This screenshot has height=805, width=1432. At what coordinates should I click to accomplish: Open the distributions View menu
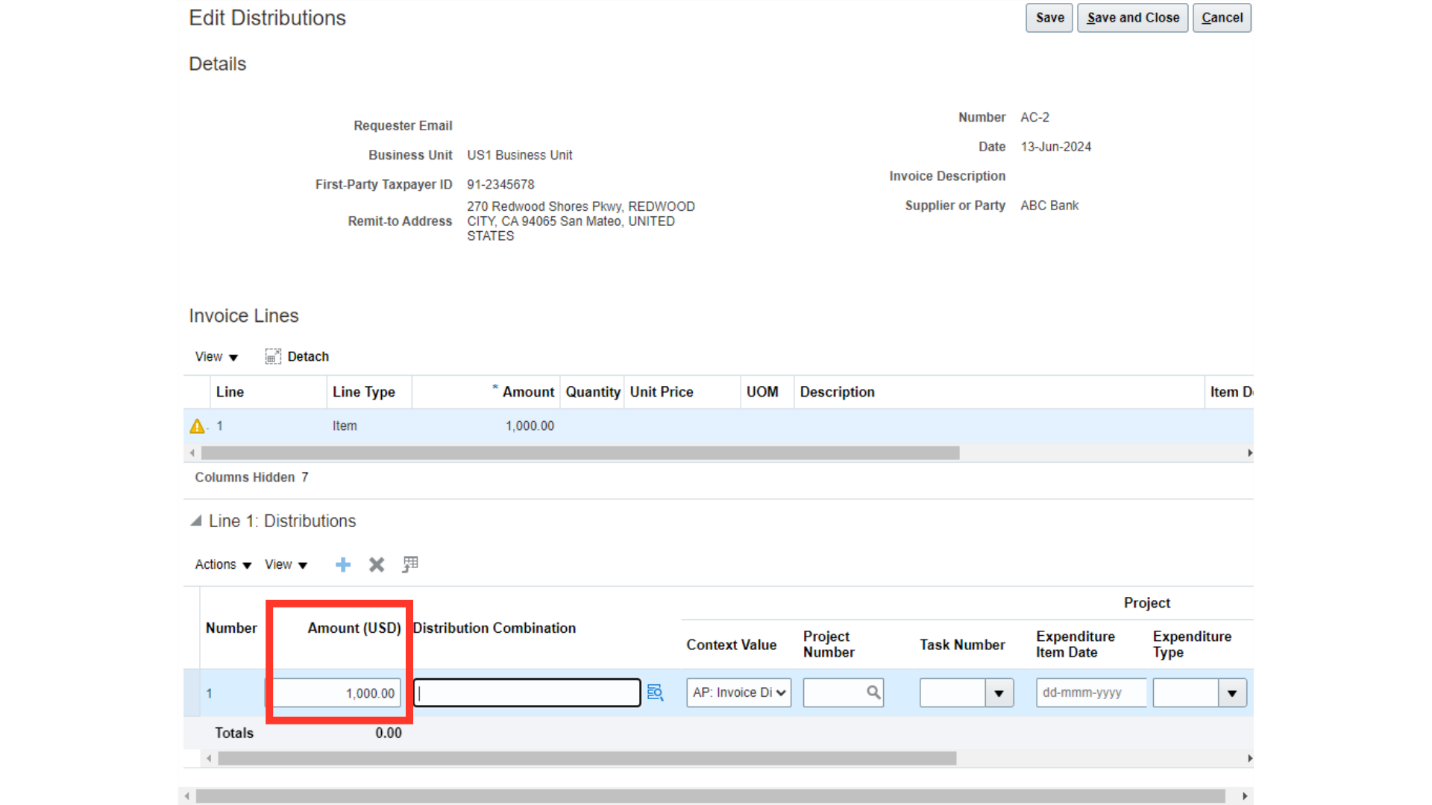point(286,565)
